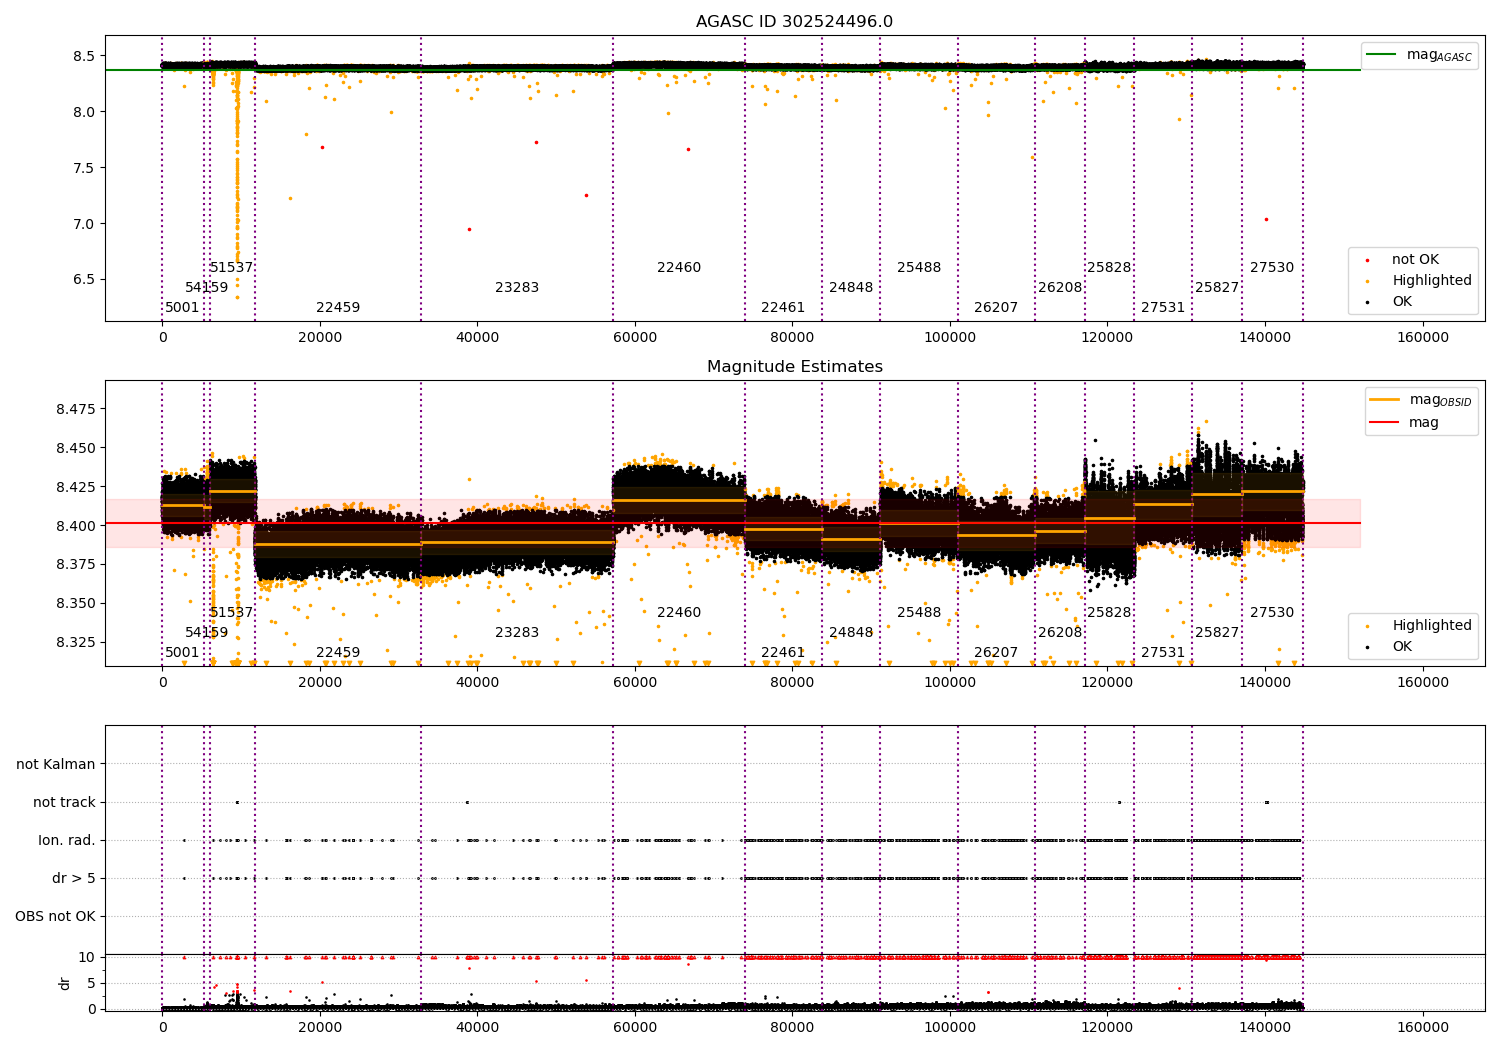This screenshot has width=1500, height=1050.
Task: Click obsid label 23283 in top panel
Action: click(517, 287)
